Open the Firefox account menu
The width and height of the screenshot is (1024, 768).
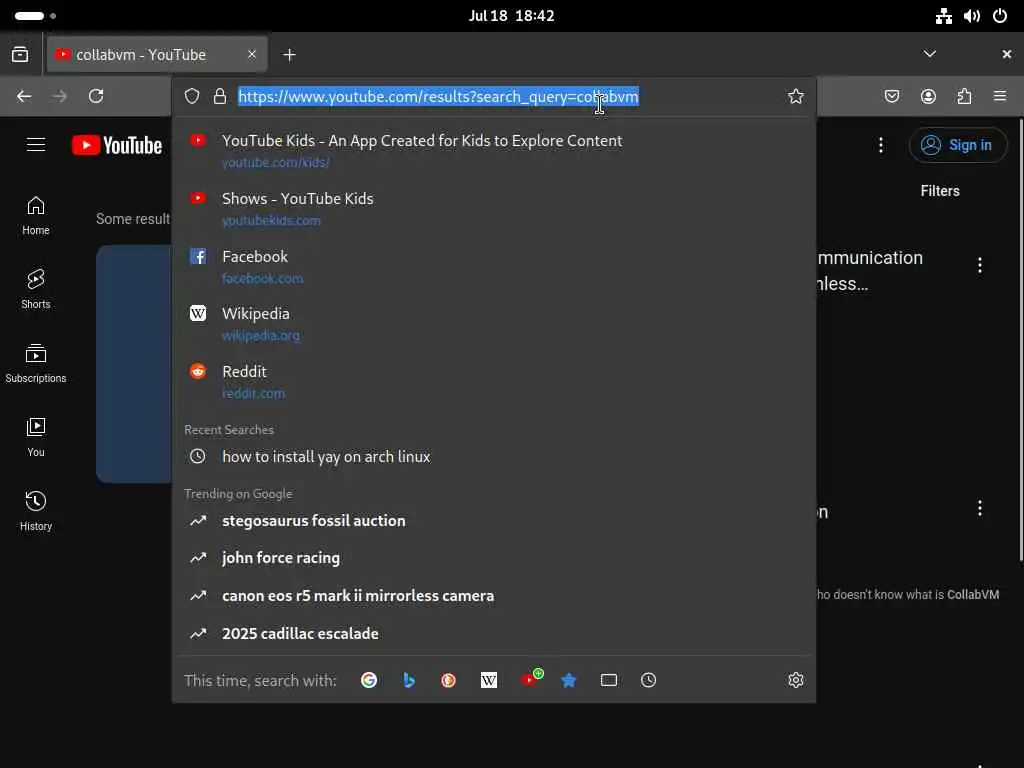click(928, 96)
